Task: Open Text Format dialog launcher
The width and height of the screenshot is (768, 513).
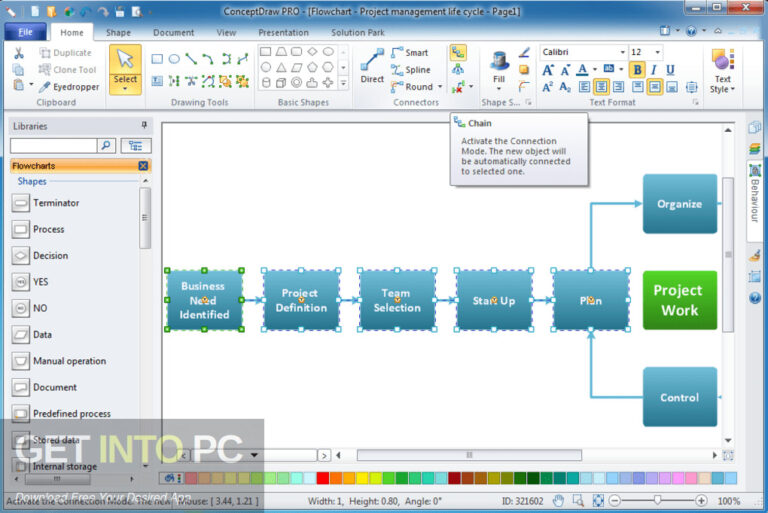Action: pos(695,102)
